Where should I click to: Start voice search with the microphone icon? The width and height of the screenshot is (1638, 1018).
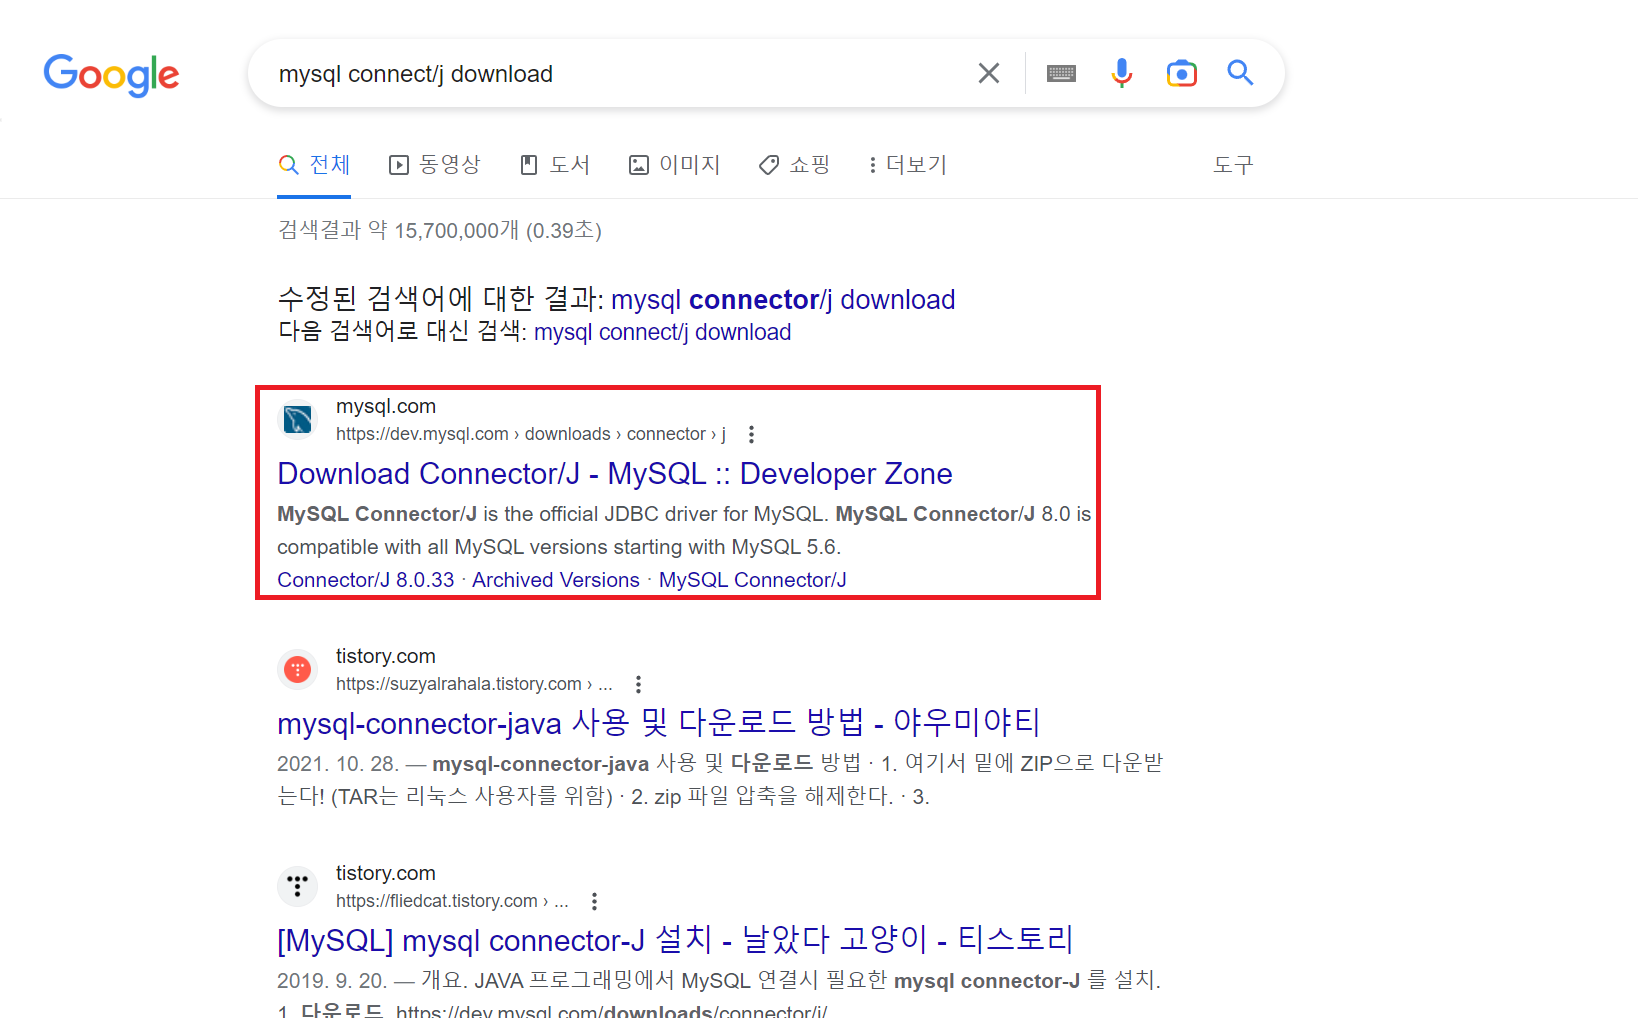point(1122,73)
